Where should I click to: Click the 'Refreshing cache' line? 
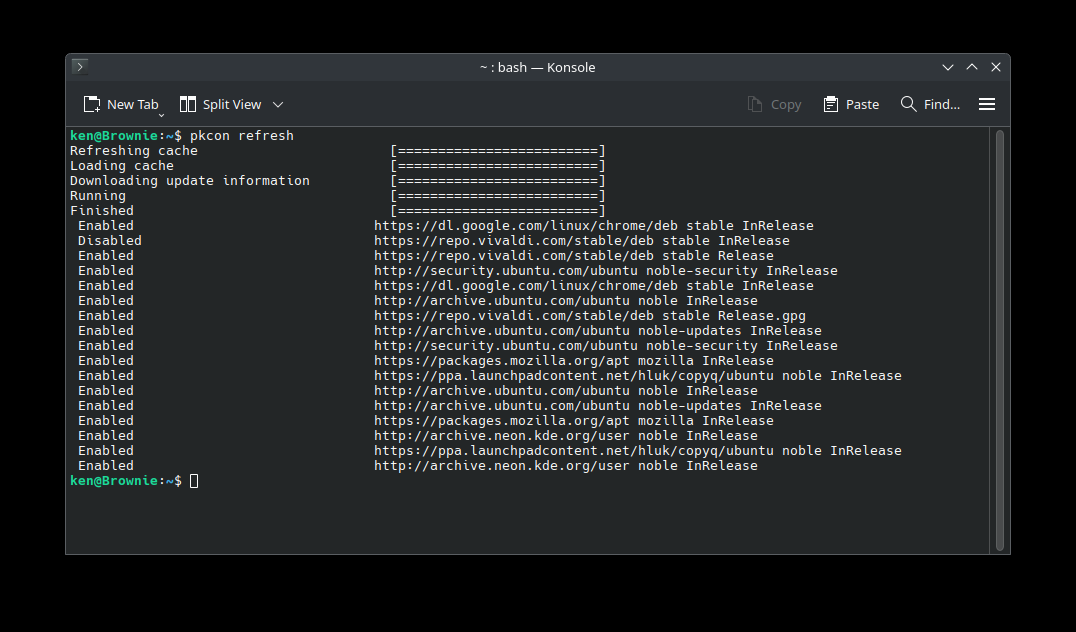tap(134, 150)
